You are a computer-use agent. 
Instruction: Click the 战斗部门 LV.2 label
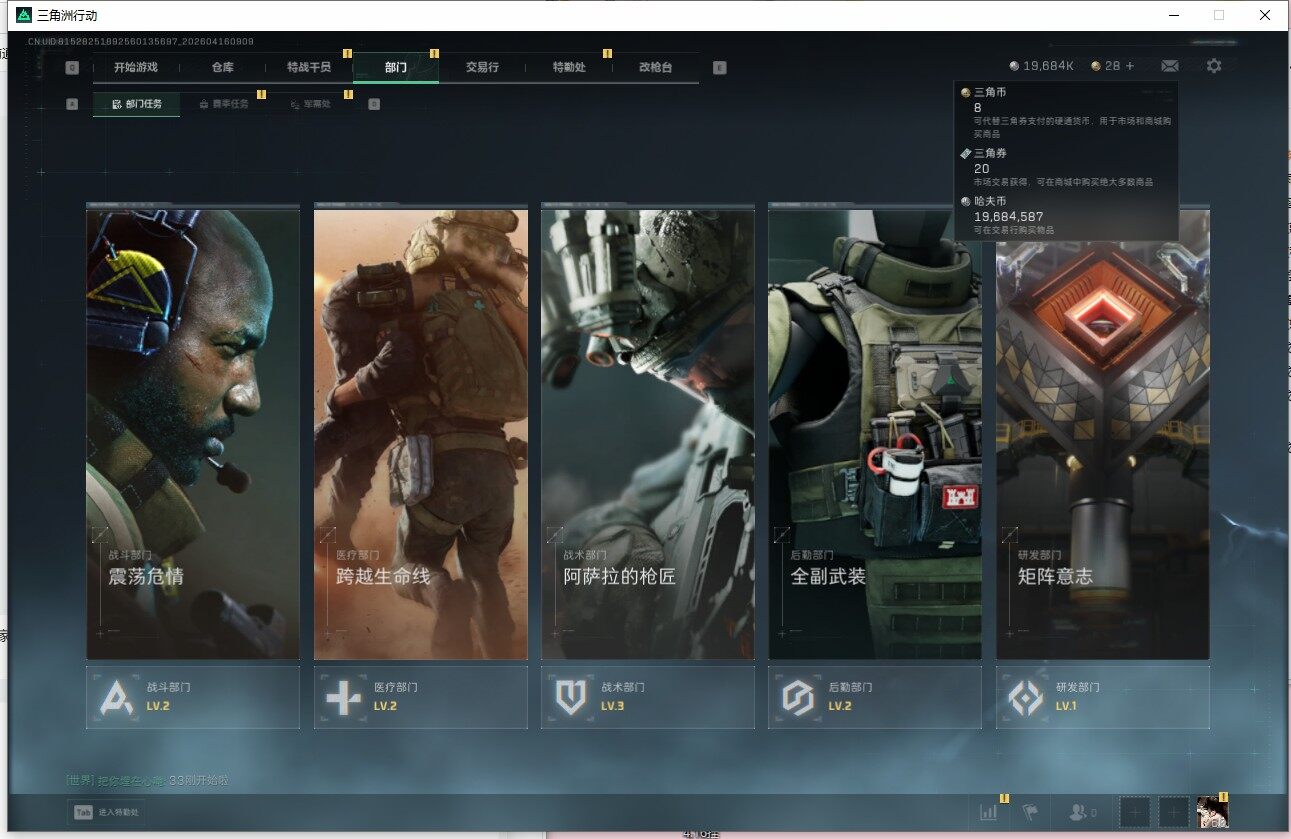158,706
